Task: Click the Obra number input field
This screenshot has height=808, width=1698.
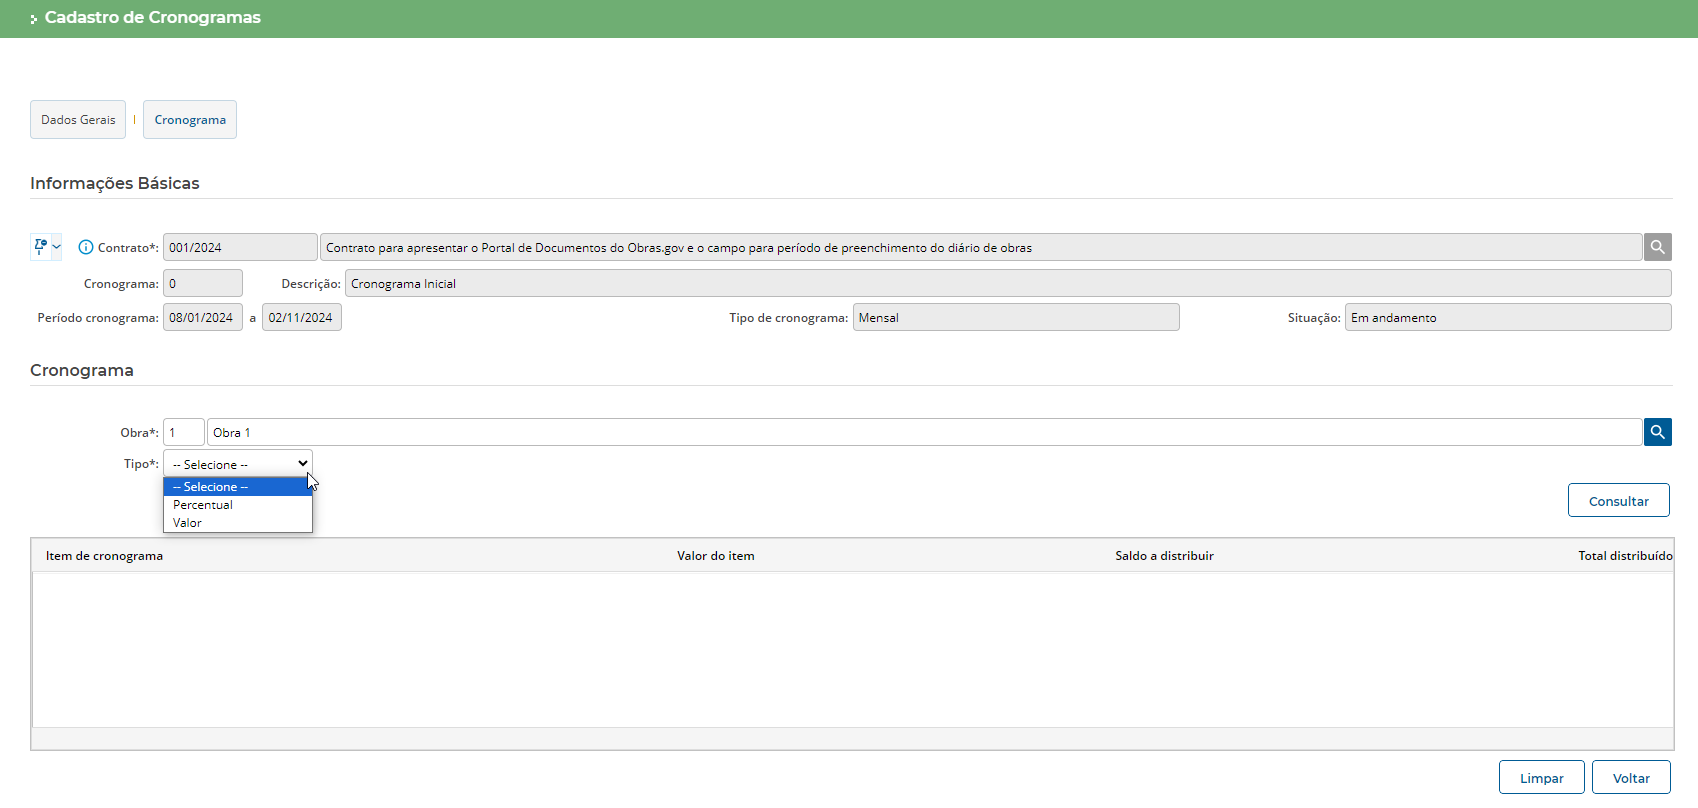Action: (x=184, y=432)
